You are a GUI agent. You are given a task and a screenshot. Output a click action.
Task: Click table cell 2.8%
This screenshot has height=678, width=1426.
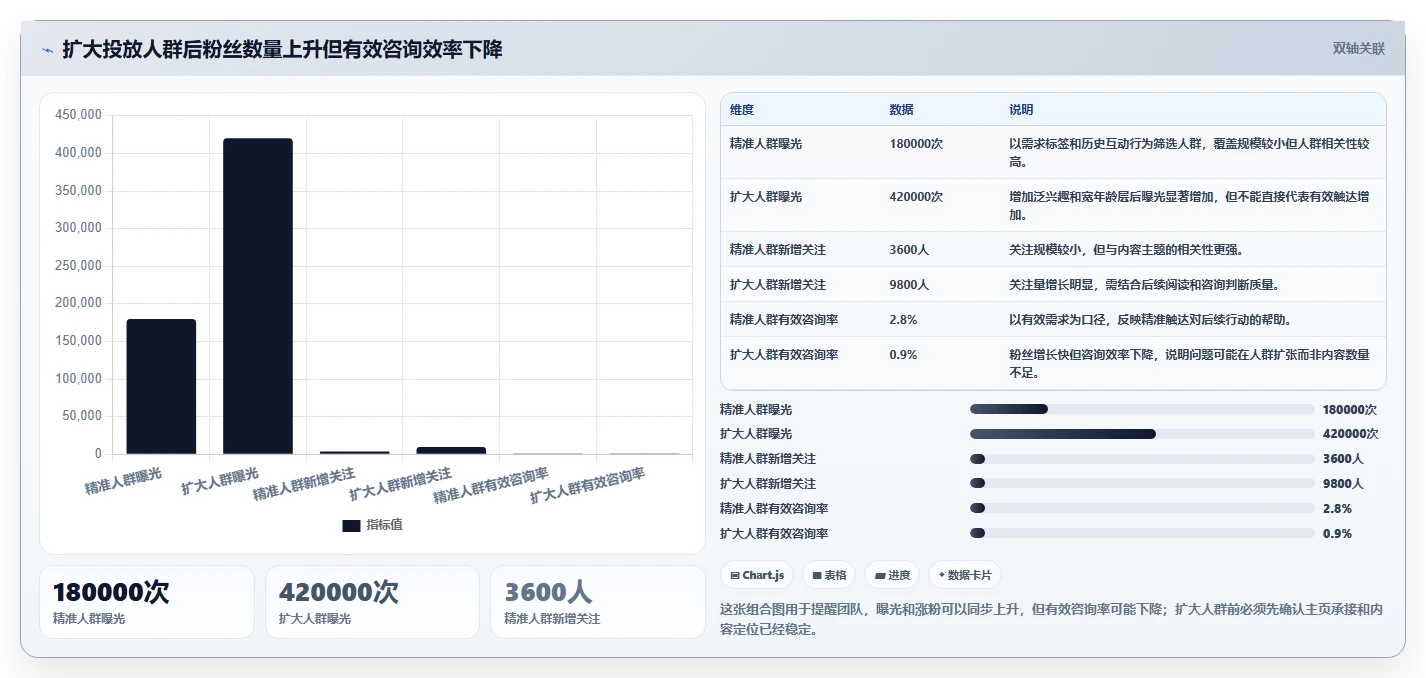tap(903, 320)
